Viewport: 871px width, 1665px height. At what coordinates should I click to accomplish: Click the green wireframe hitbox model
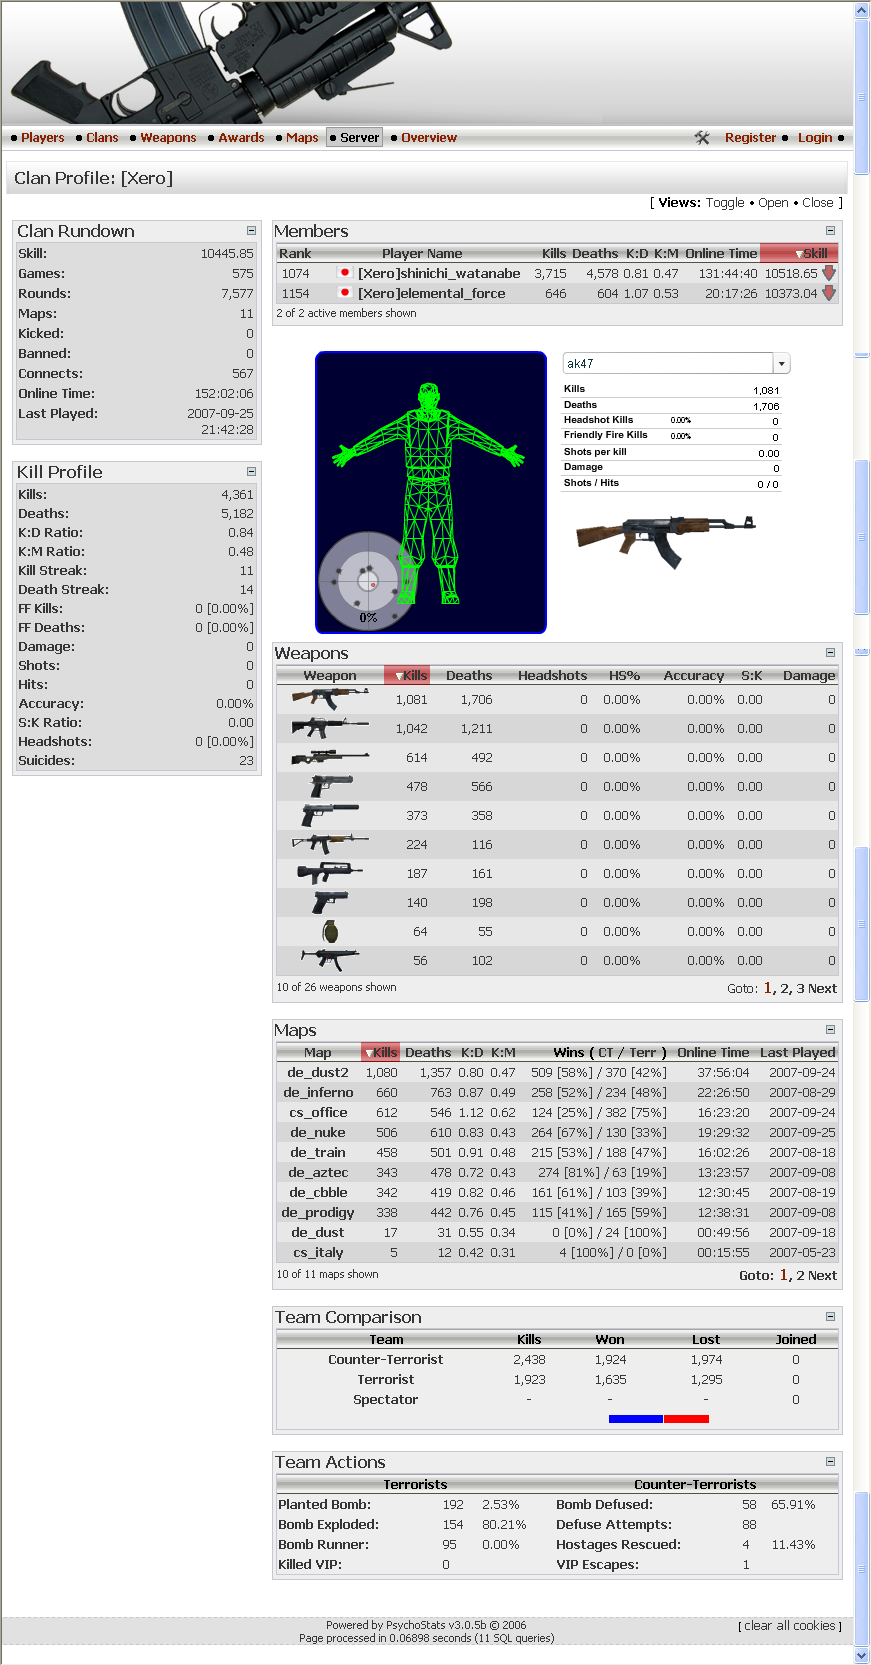430,490
